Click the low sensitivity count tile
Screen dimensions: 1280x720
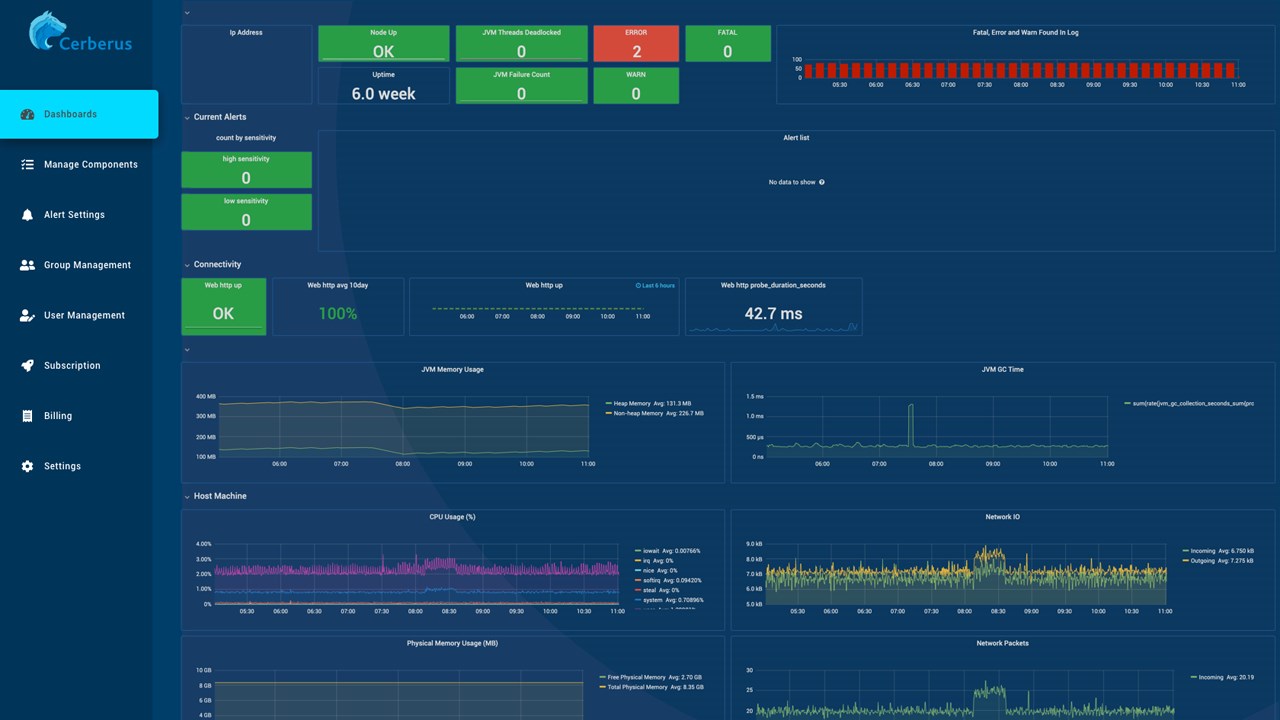[x=246, y=212]
